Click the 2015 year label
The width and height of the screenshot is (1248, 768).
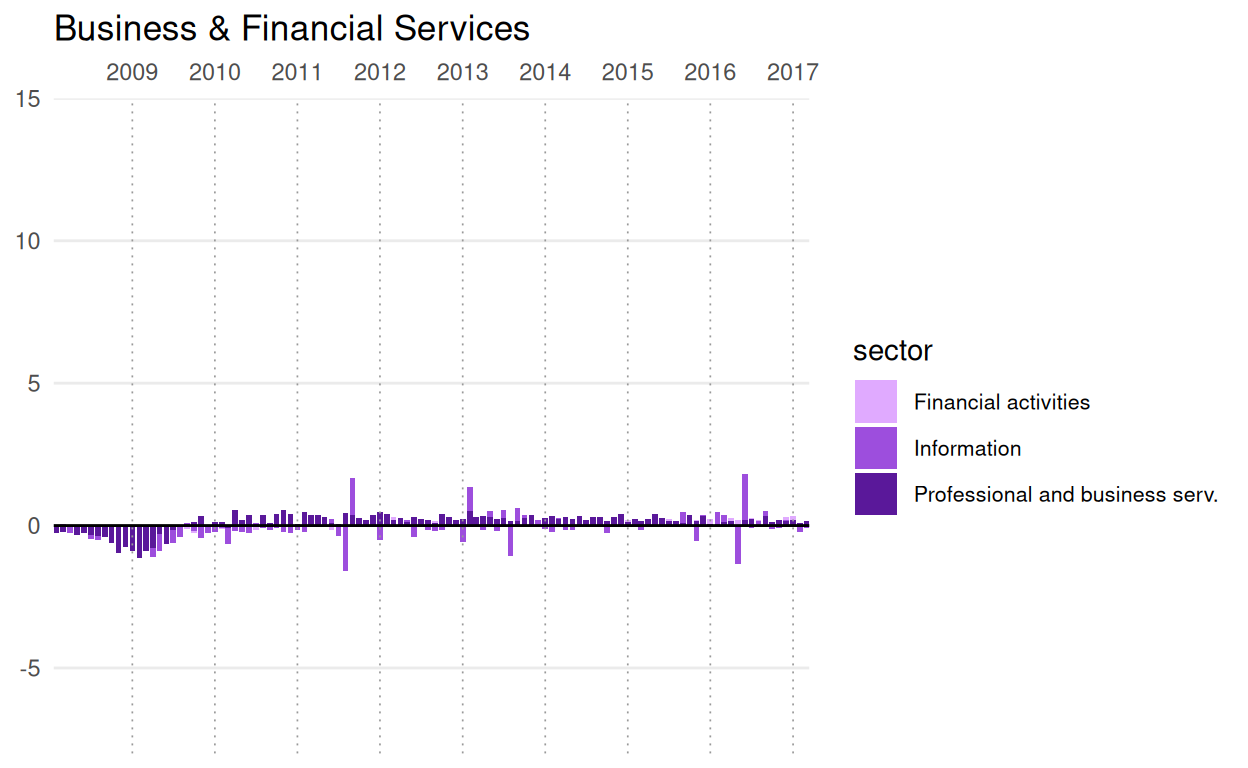pyautogui.click(x=628, y=72)
